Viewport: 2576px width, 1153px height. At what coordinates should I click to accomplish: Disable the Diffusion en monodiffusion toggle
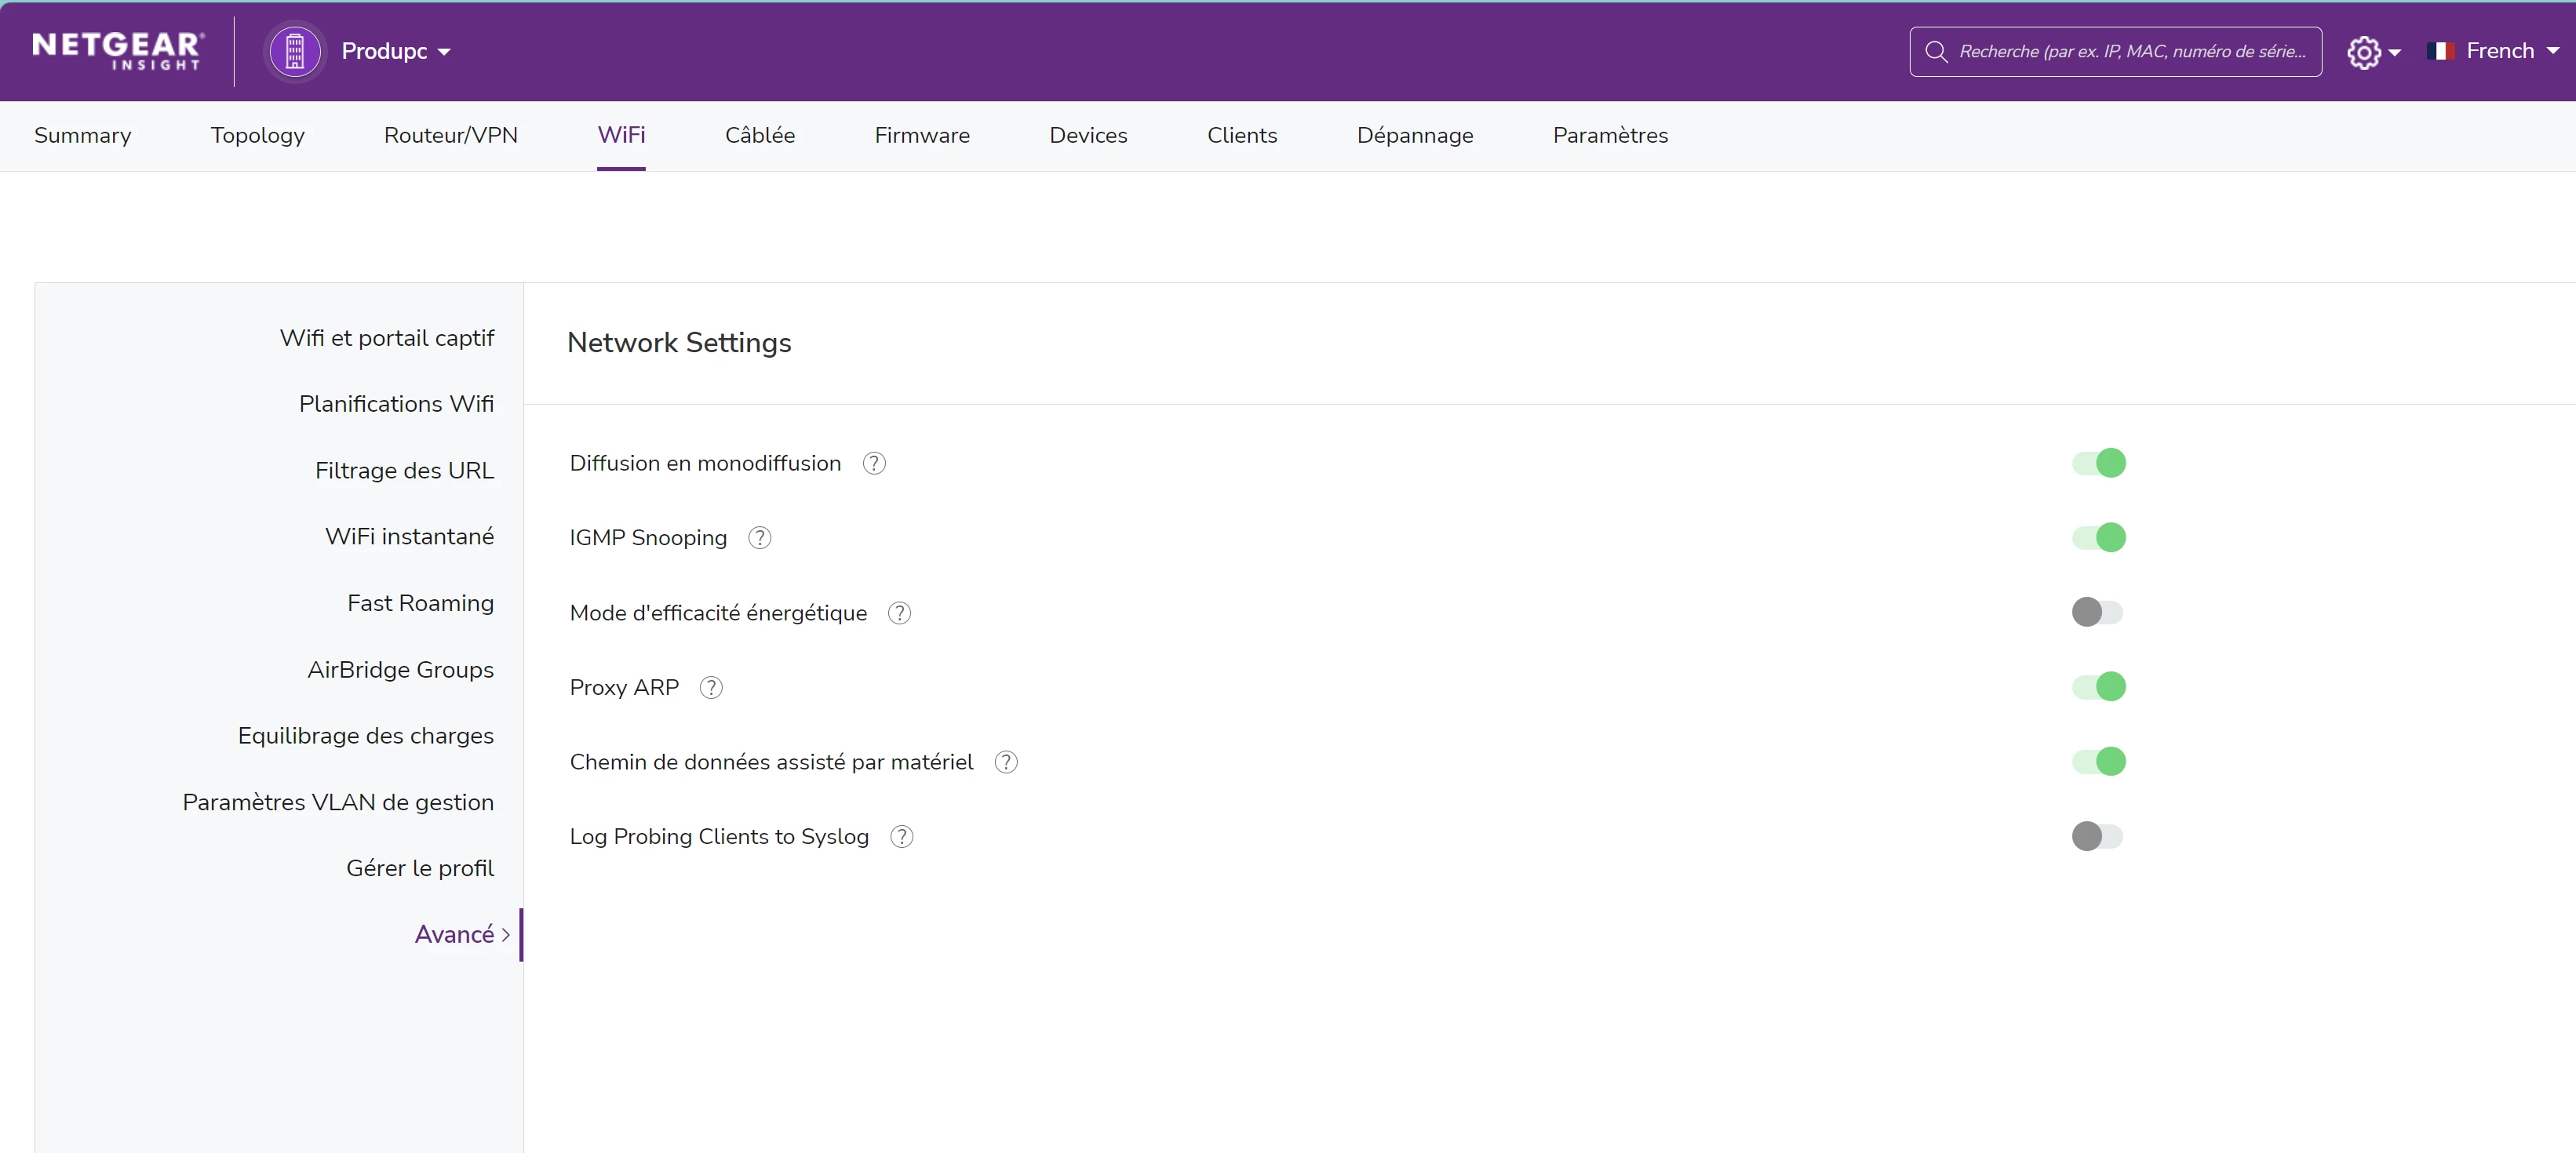pos(2098,463)
